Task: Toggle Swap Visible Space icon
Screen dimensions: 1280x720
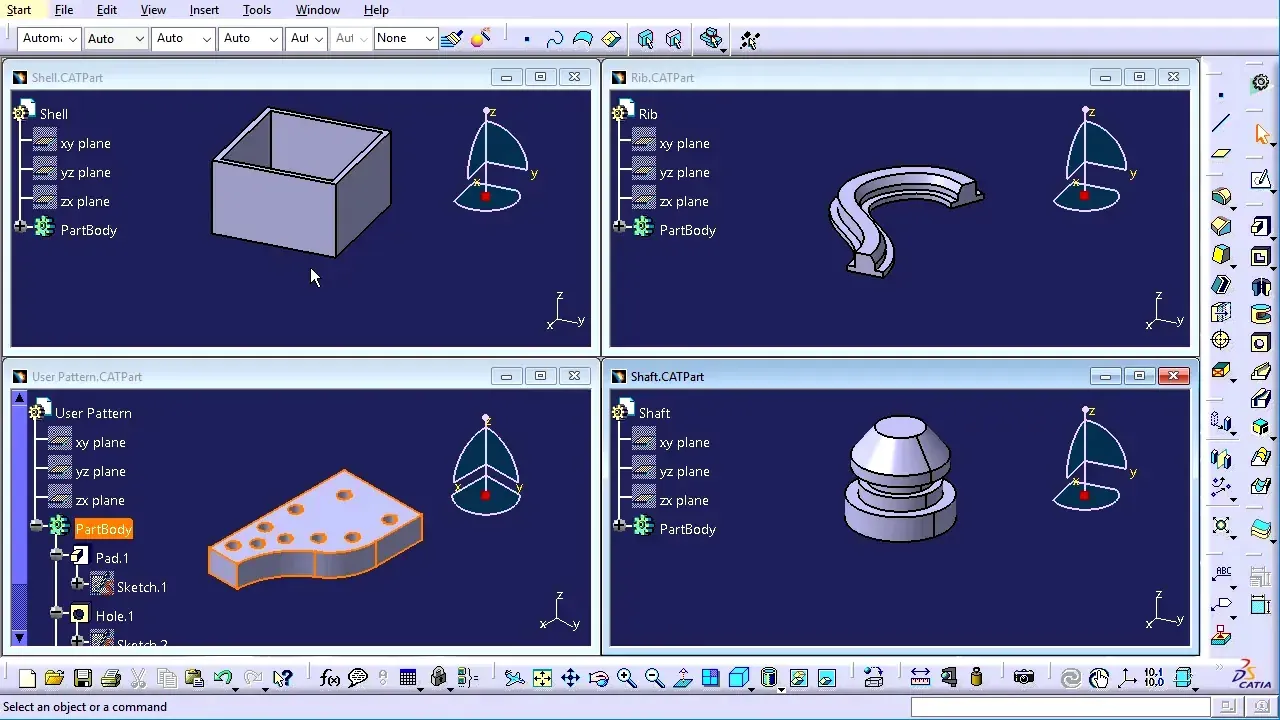Action: click(x=827, y=678)
